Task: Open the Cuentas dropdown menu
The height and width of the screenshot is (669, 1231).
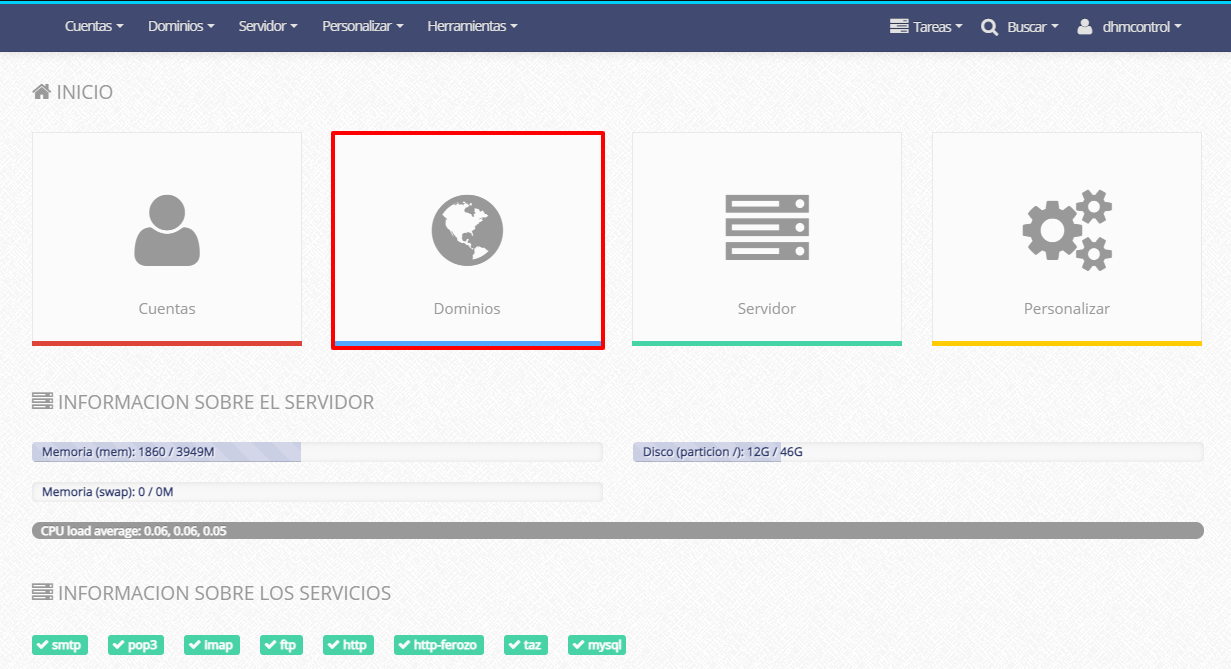Action: click(x=94, y=27)
